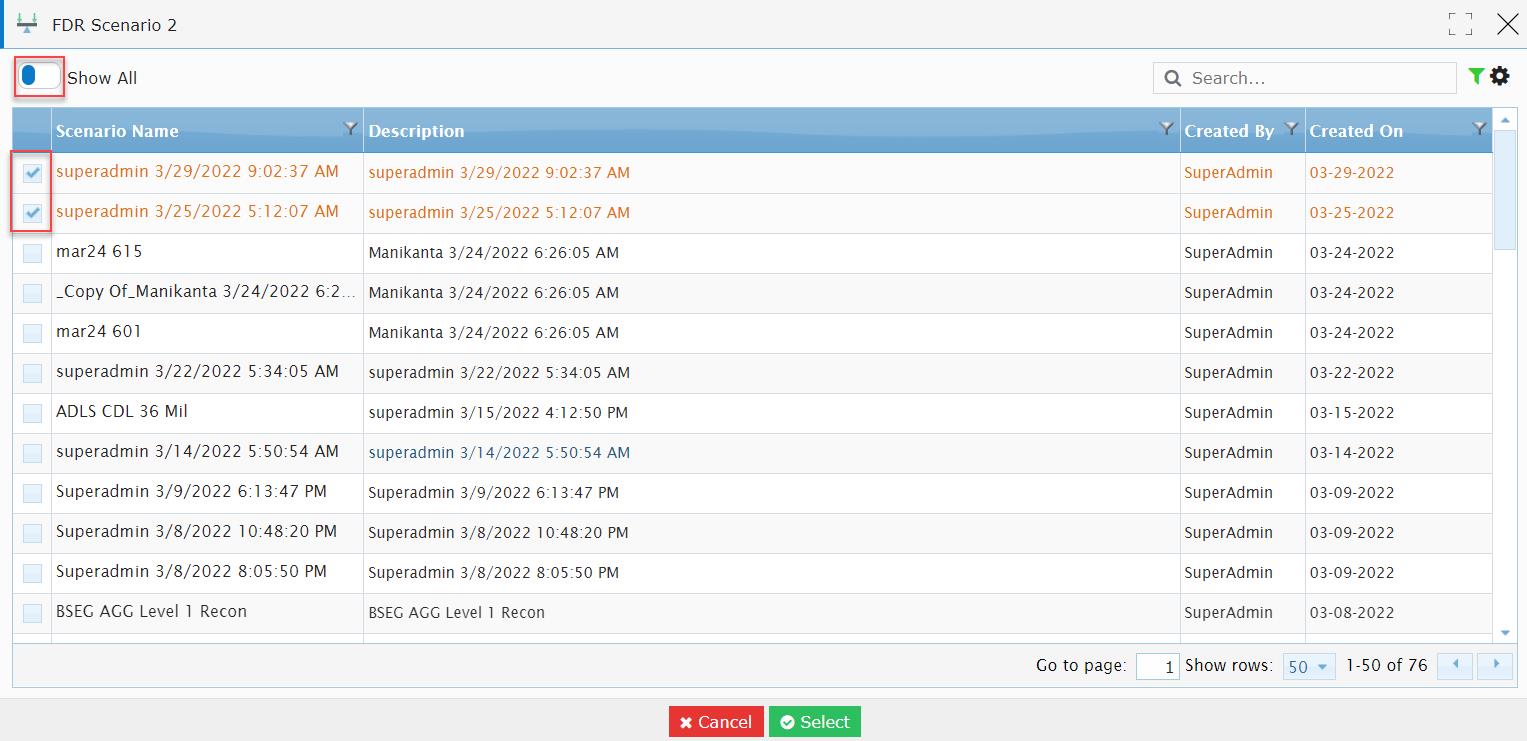Click the green Select button

(815, 722)
